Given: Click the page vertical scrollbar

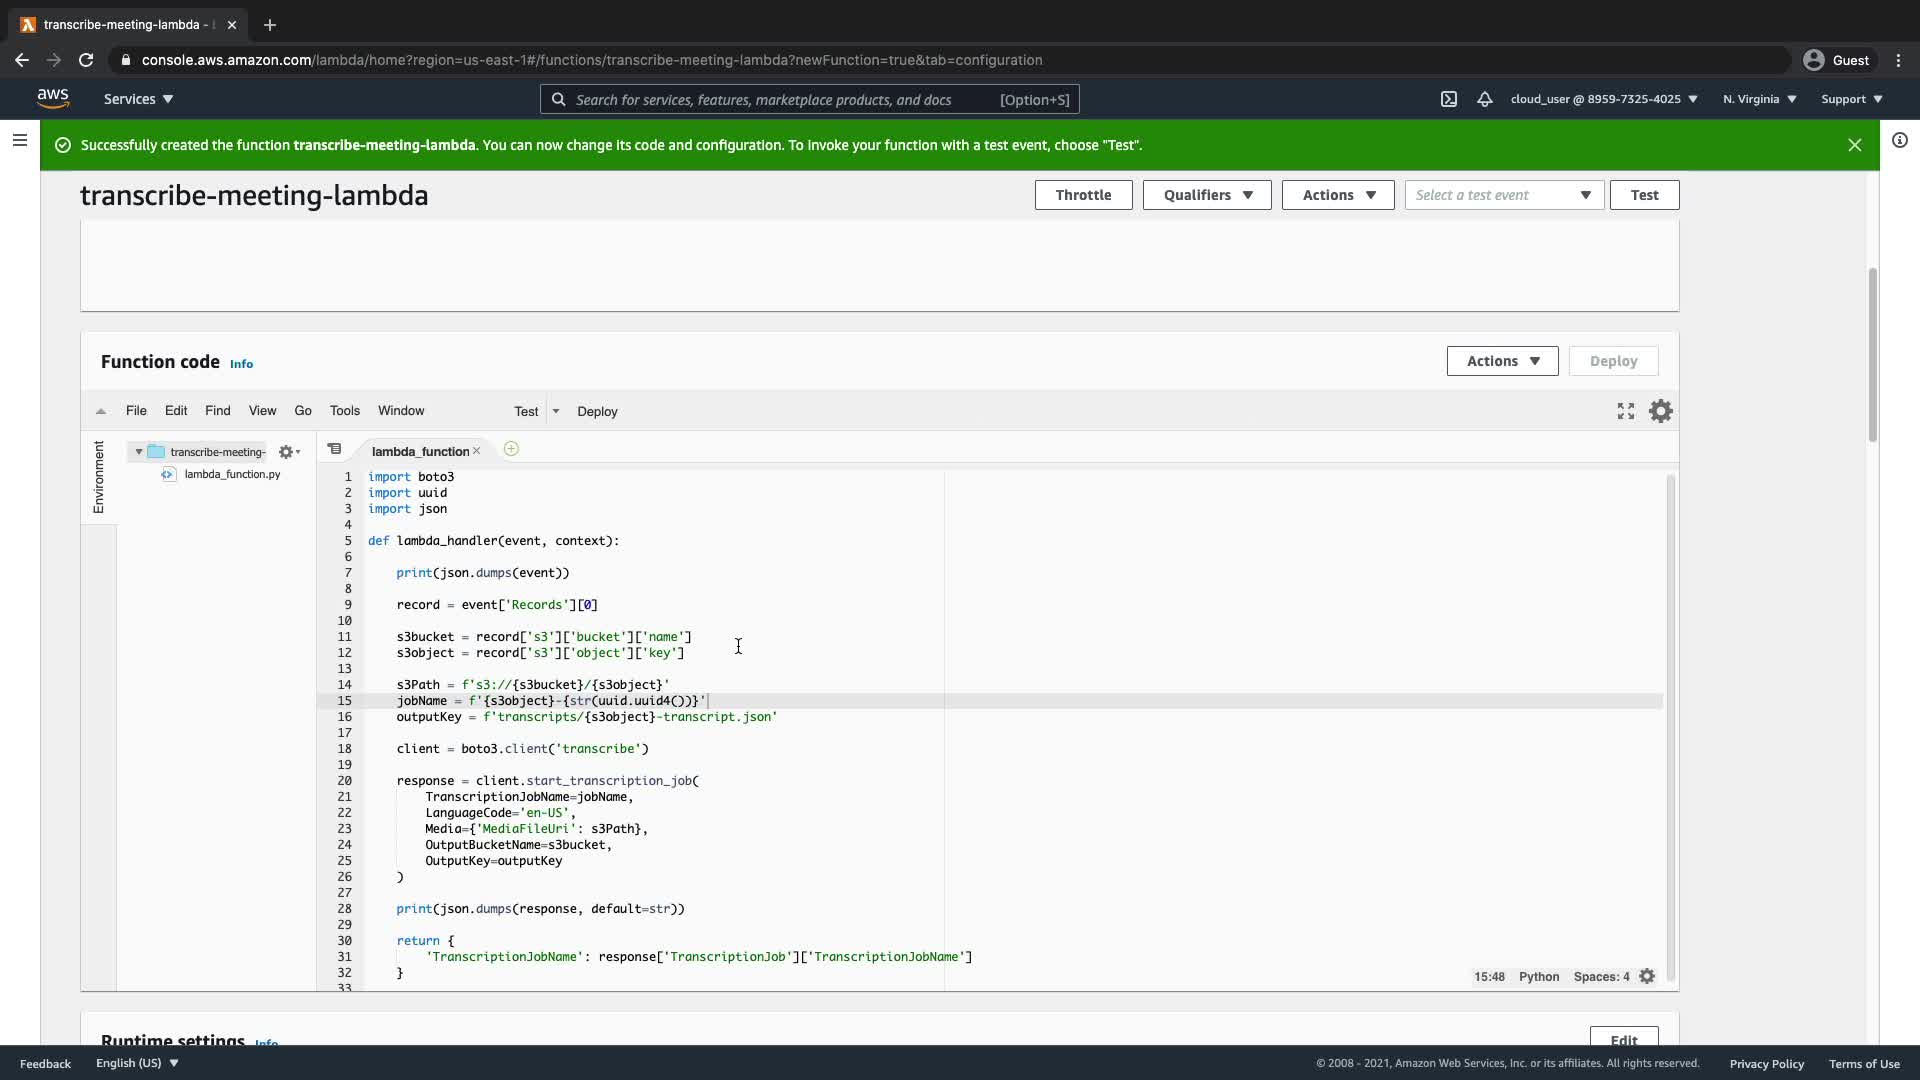Looking at the screenshot, I should pyautogui.click(x=1872, y=355).
